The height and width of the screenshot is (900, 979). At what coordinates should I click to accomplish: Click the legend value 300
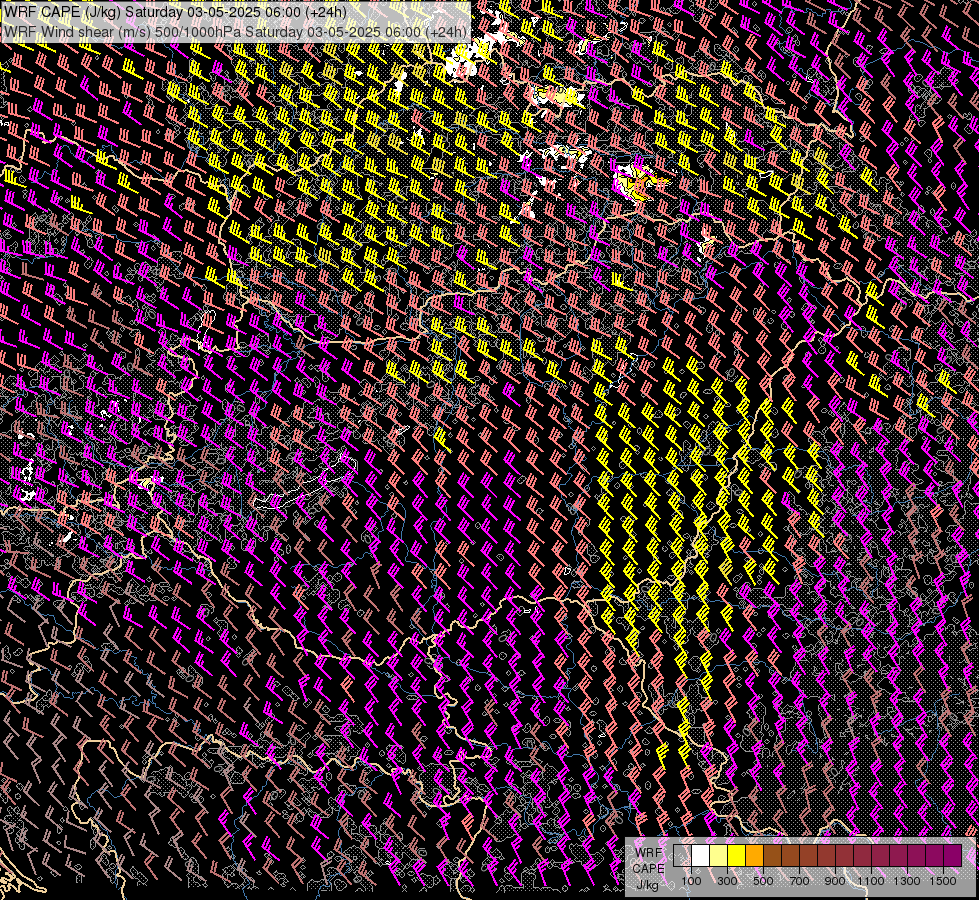(x=727, y=881)
